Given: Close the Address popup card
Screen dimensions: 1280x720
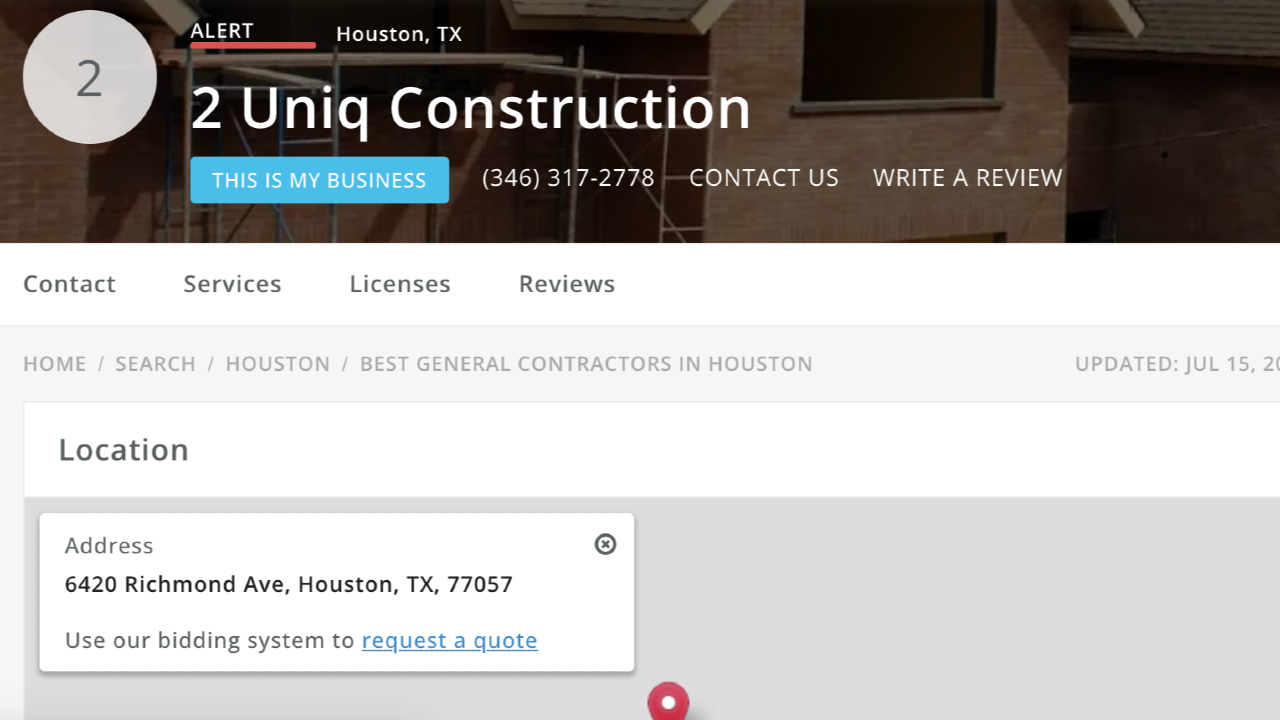Looking at the screenshot, I should 605,544.
